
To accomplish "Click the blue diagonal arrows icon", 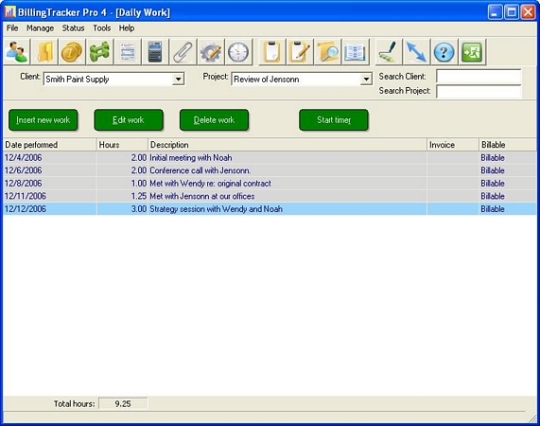I will point(416,52).
